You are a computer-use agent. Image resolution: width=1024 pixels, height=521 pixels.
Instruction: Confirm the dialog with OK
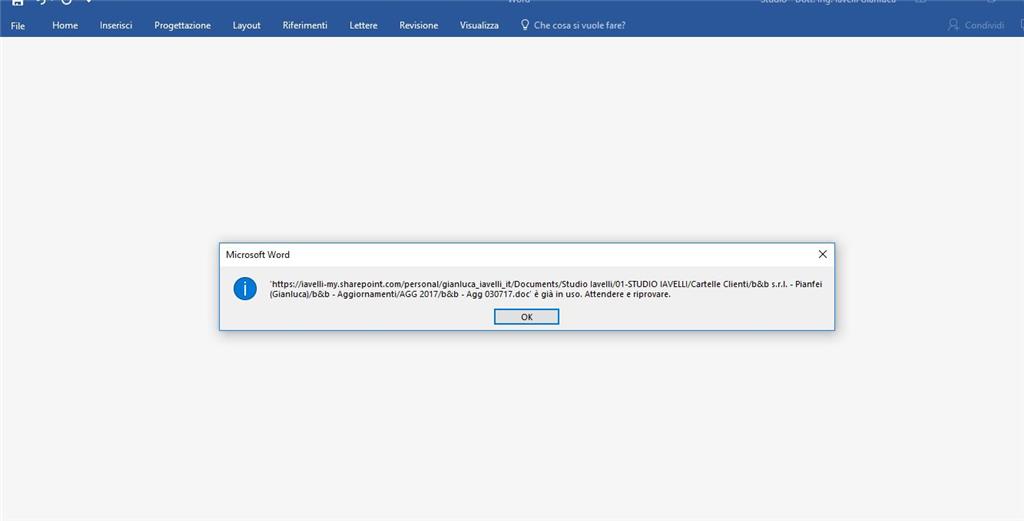(x=526, y=317)
